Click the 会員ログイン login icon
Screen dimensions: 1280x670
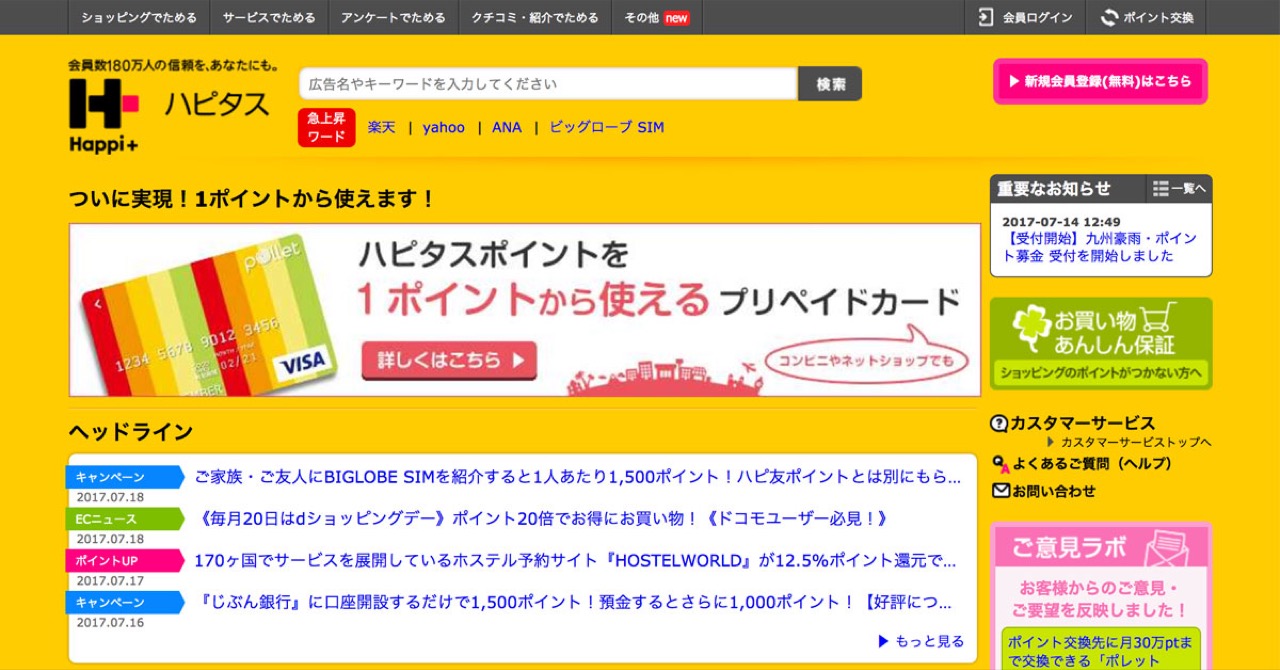986,17
